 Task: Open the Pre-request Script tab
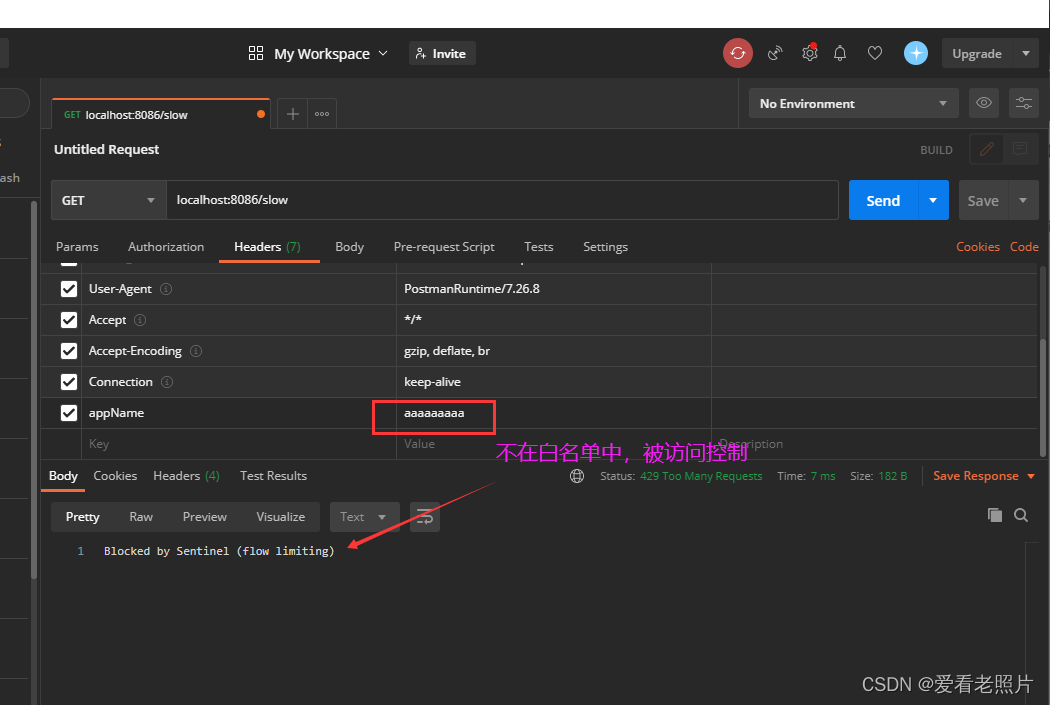[x=444, y=247]
